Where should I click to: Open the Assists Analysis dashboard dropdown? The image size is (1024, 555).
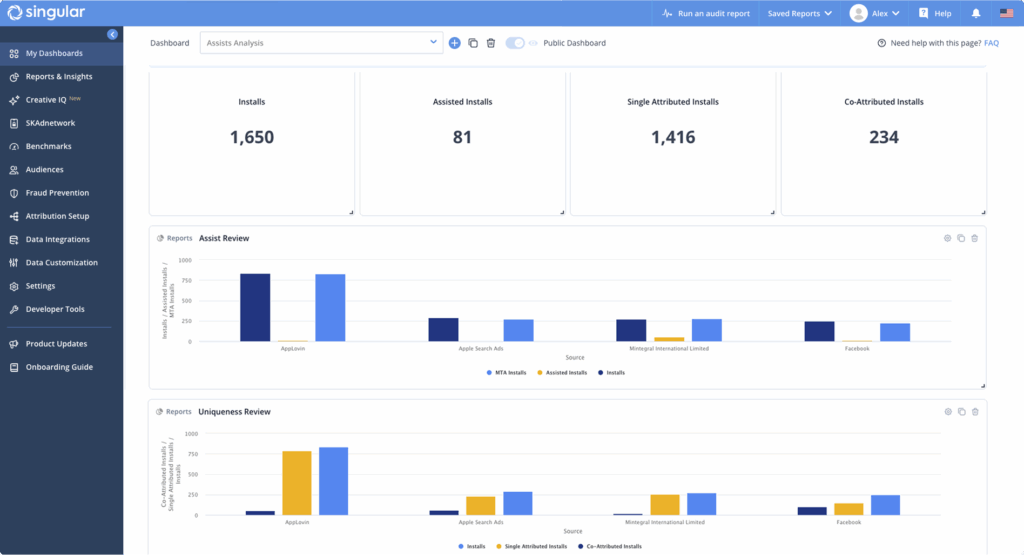tap(321, 43)
